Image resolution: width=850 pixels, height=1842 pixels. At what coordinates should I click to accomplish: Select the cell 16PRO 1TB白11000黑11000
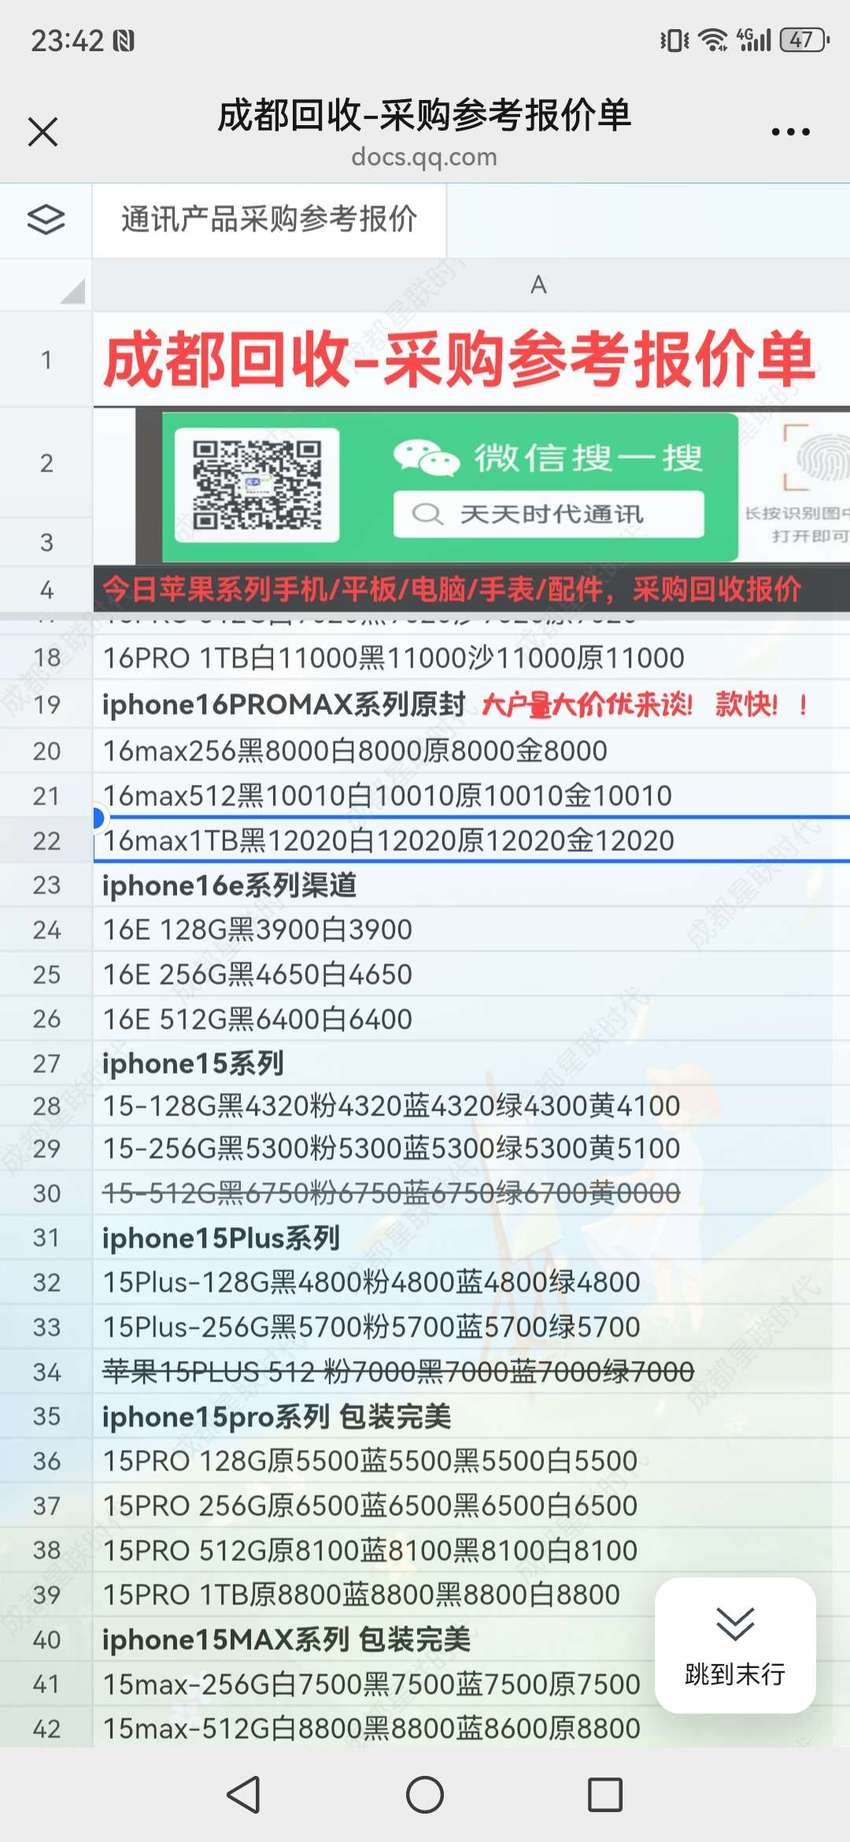point(471,658)
